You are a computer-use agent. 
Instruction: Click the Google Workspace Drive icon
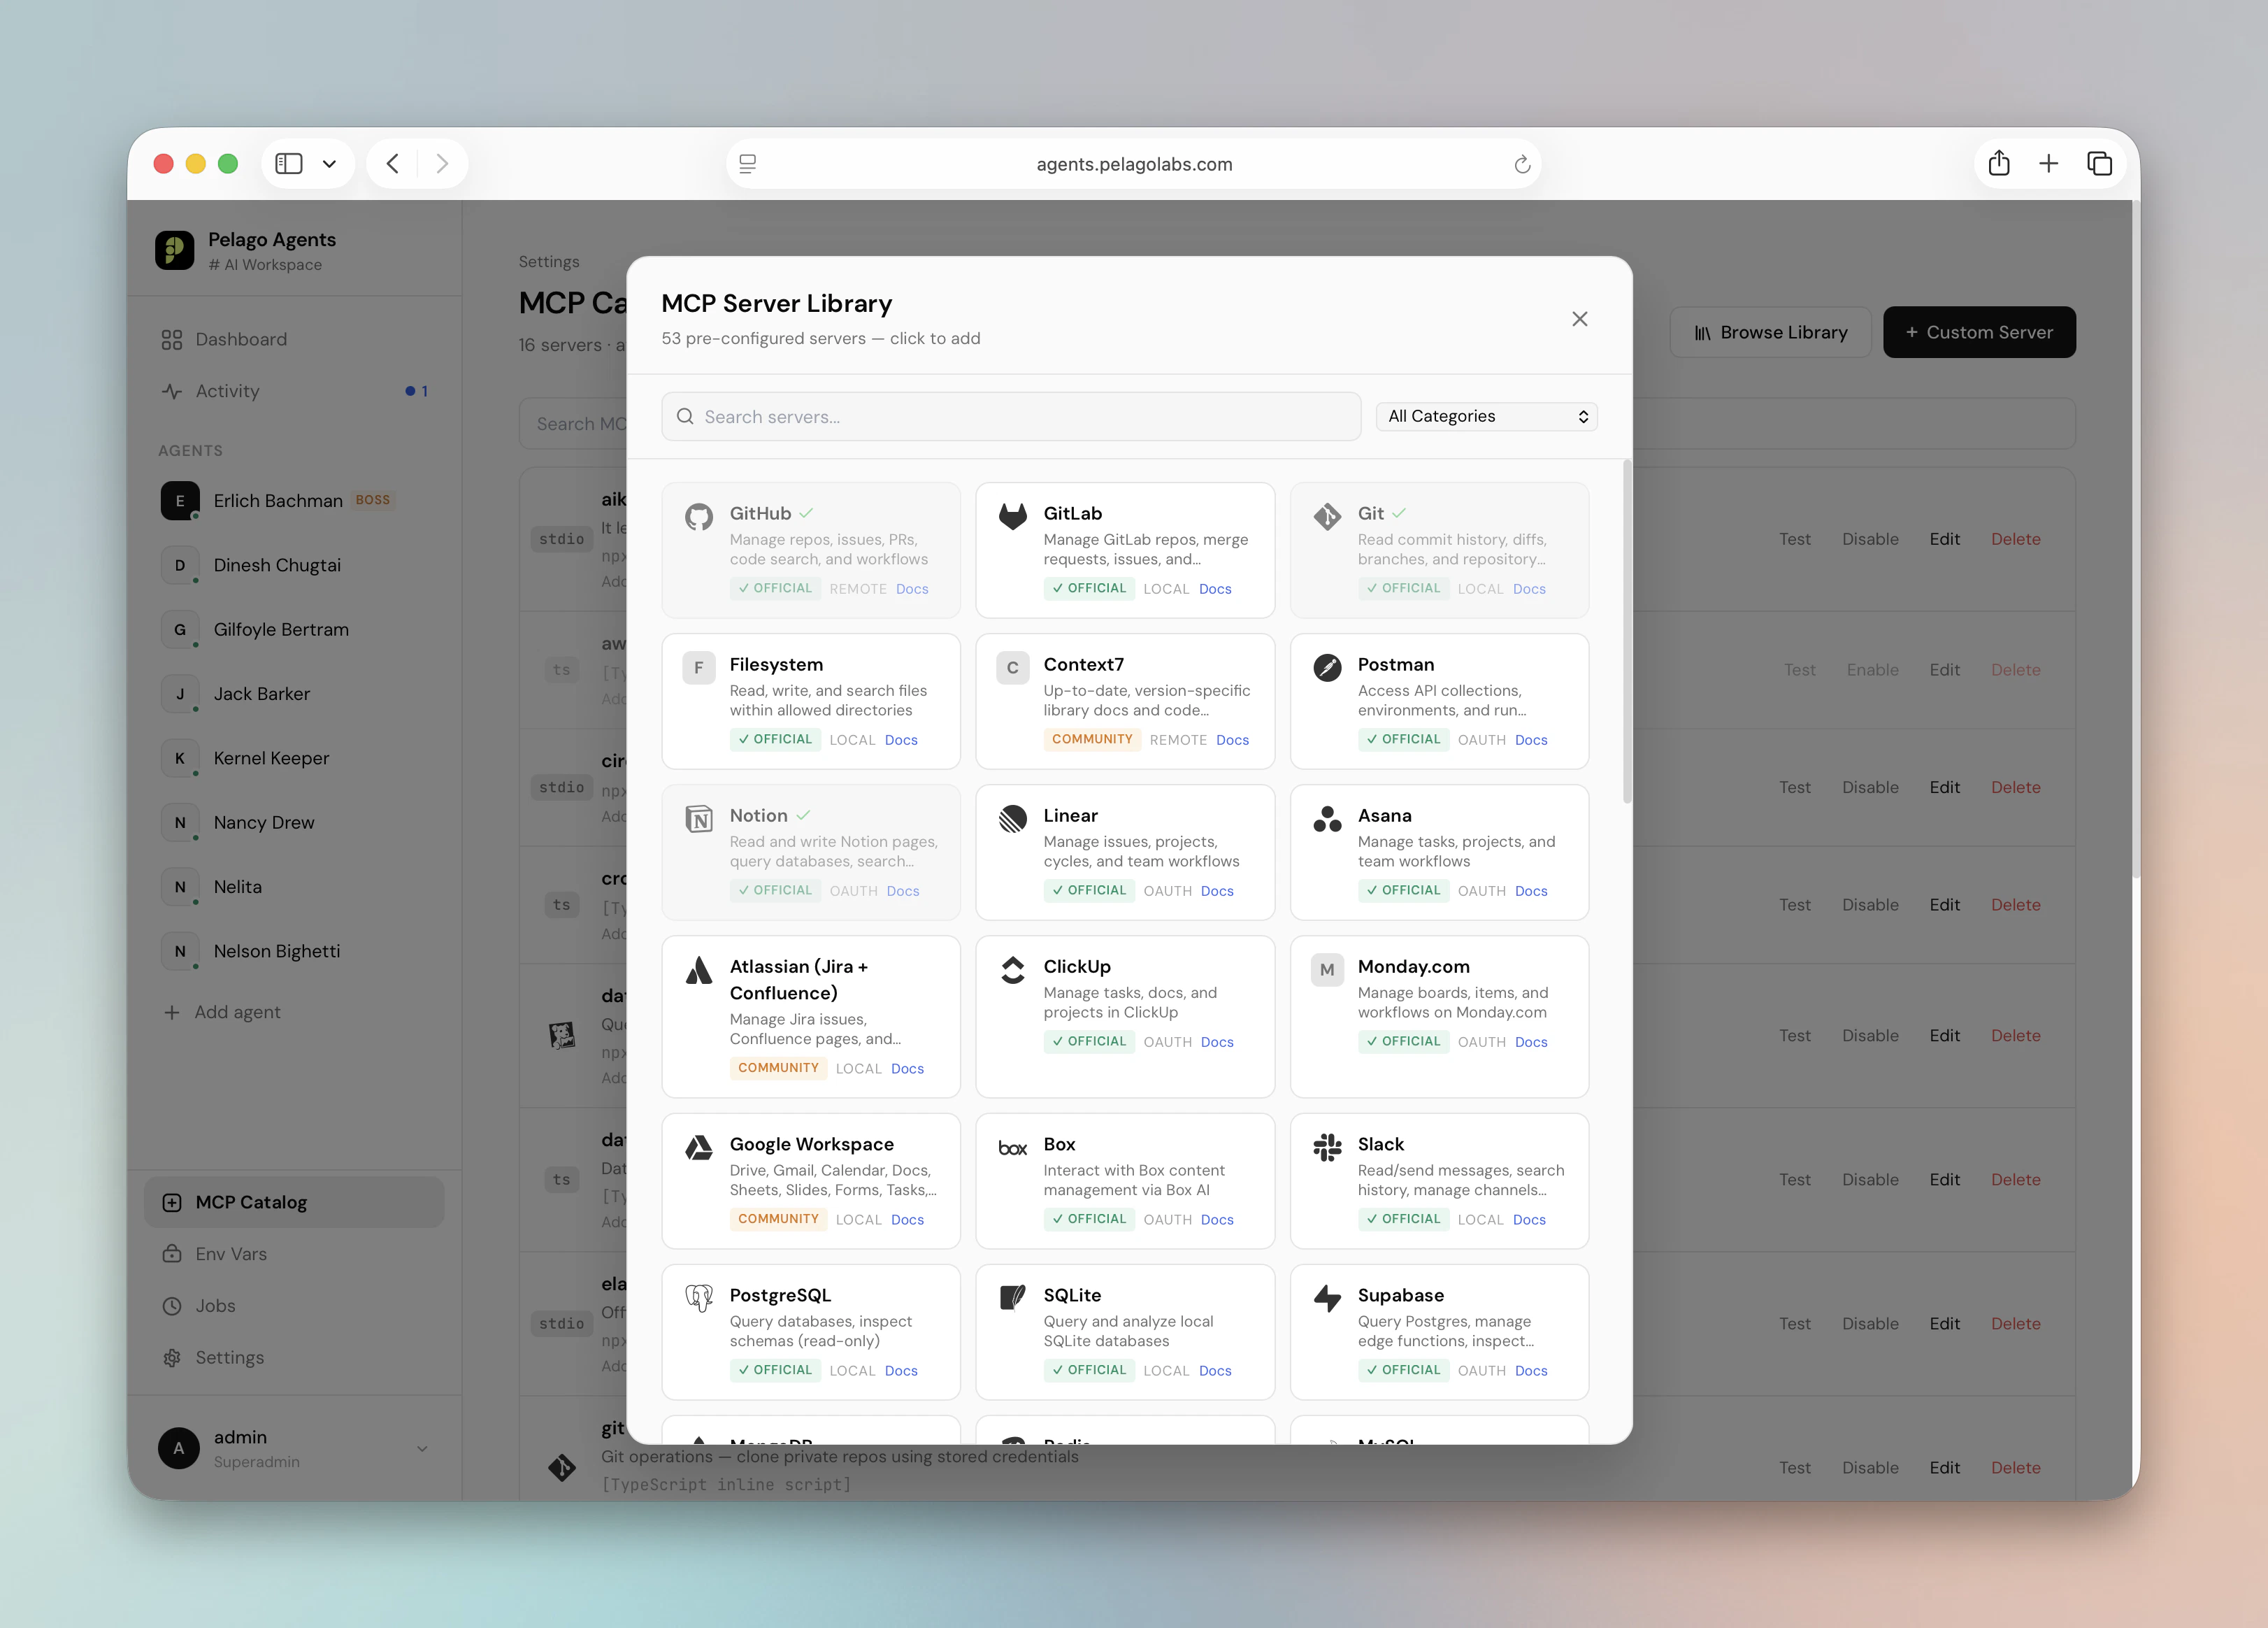[x=698, y=1147]
